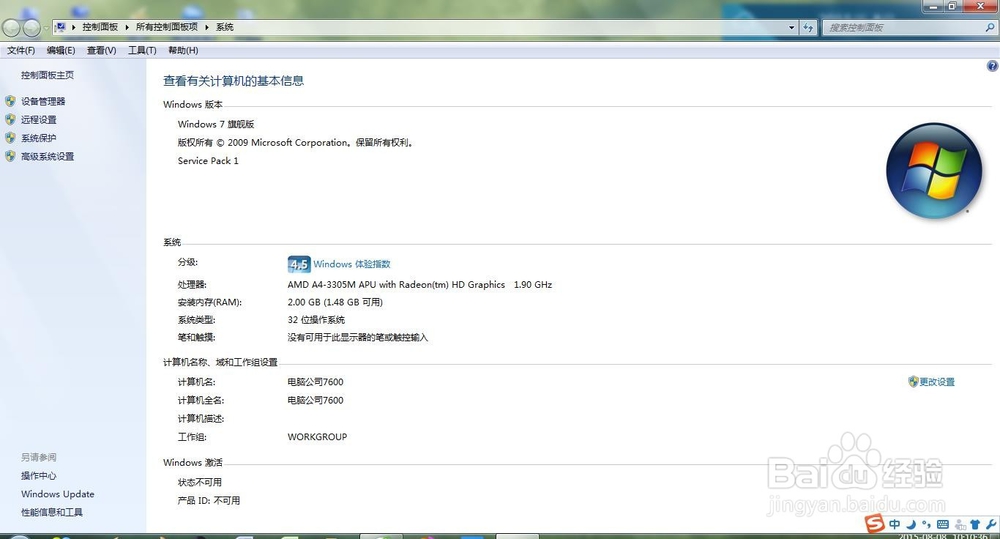Select 所有控制面板项 in the breadcrumb path
This screenshot has width=1000, height=539.
coord(166,27)
